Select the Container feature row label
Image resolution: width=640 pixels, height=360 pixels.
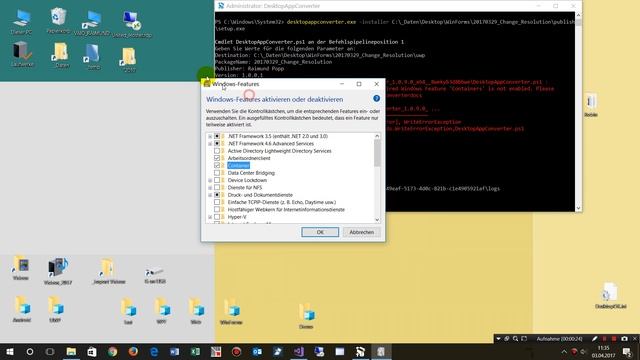238,166
